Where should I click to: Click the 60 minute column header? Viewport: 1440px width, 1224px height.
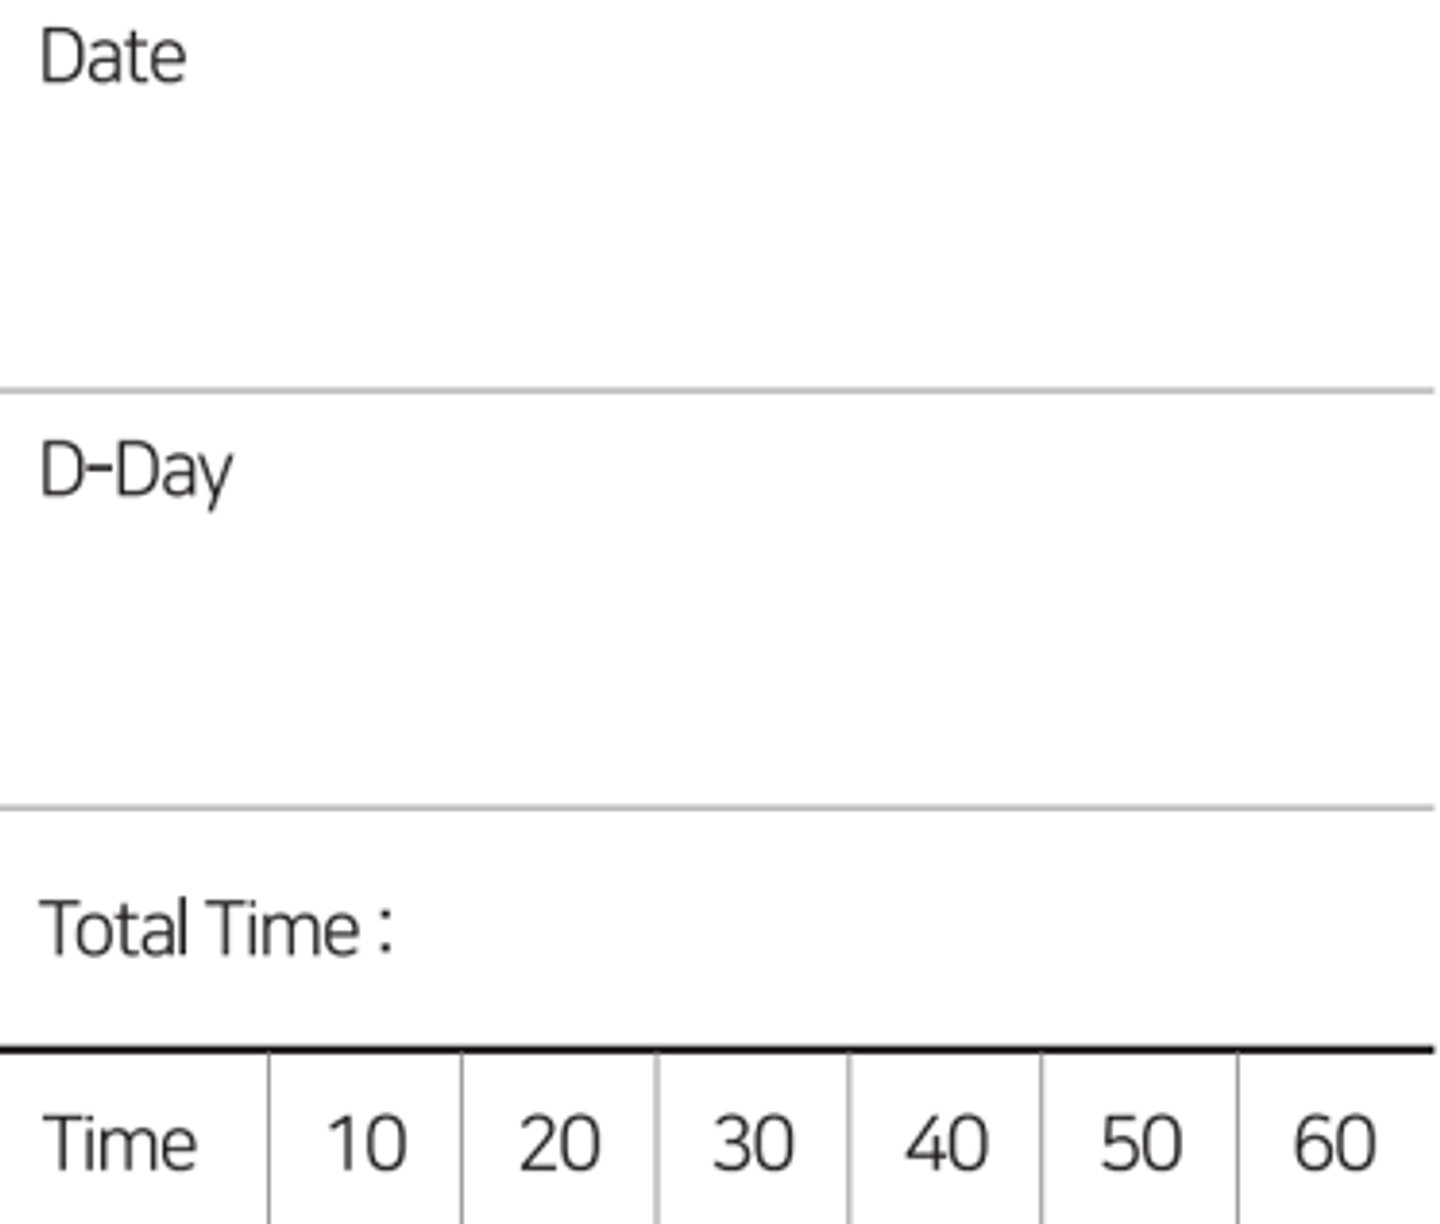tap(1334, 1143)
